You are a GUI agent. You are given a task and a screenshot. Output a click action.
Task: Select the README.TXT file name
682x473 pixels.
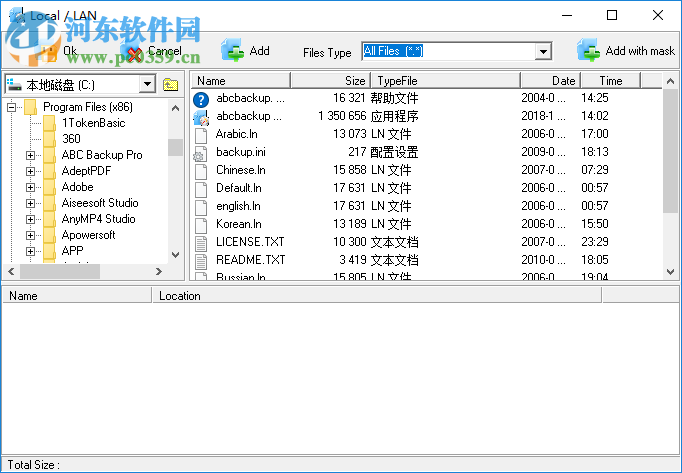click(x=251, y=260)
